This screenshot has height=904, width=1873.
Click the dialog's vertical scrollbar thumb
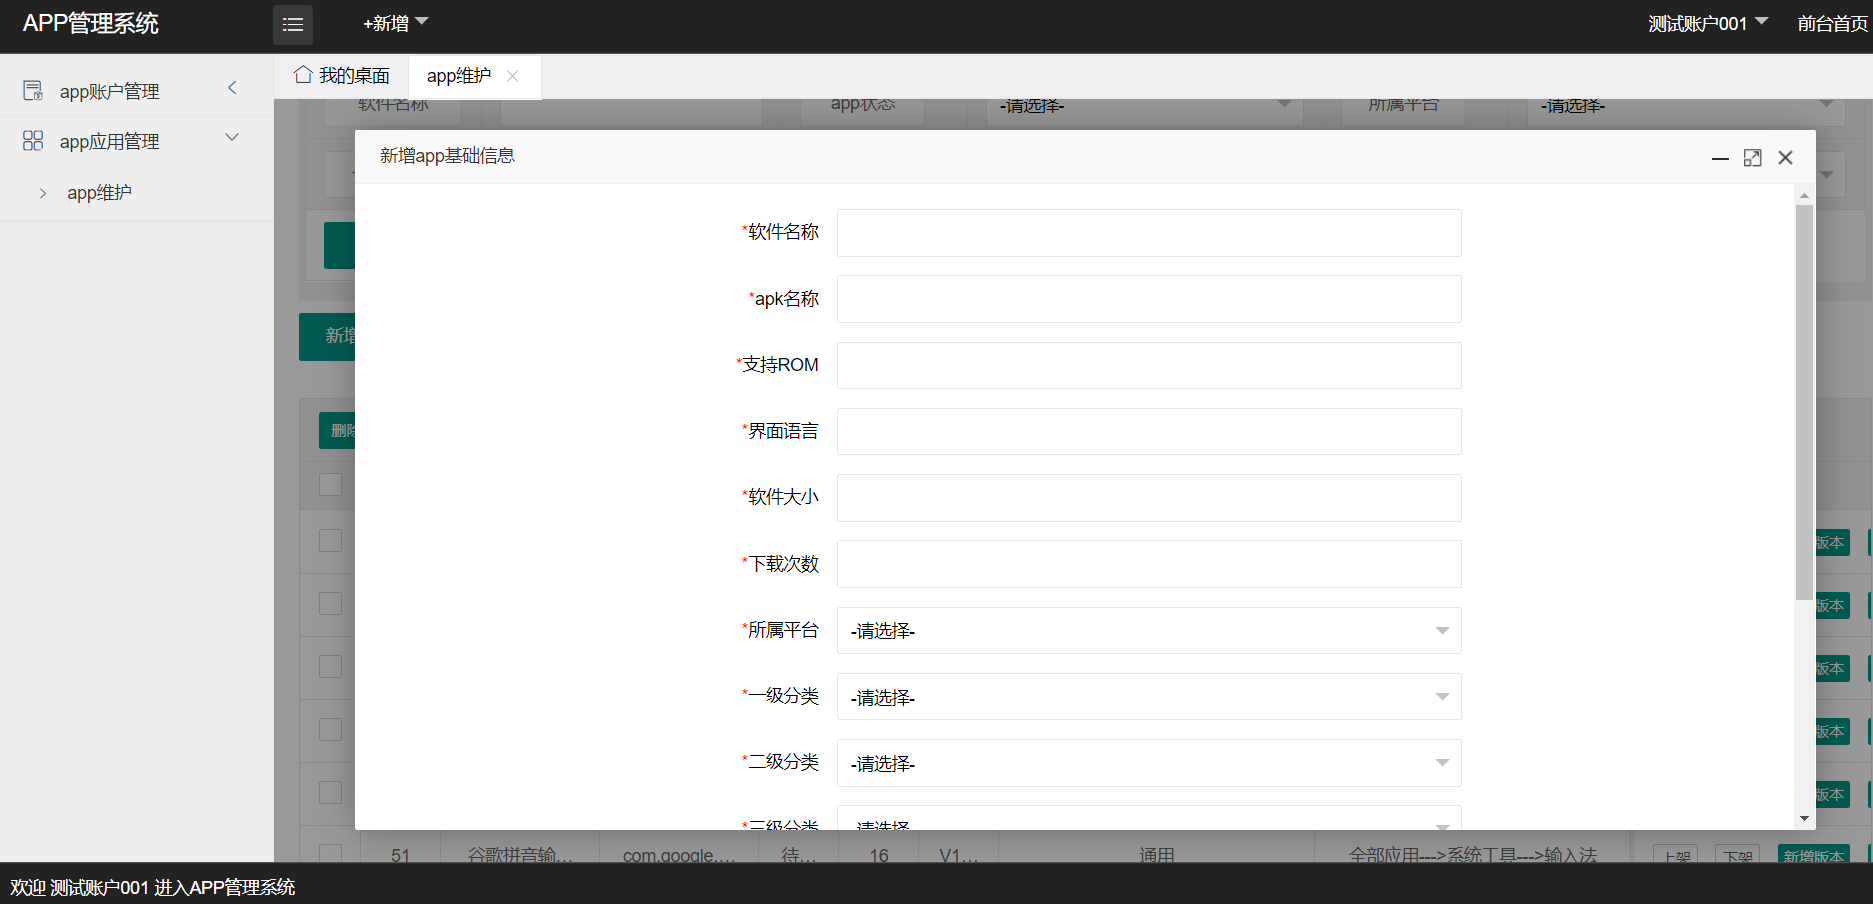pos(1804,402)
